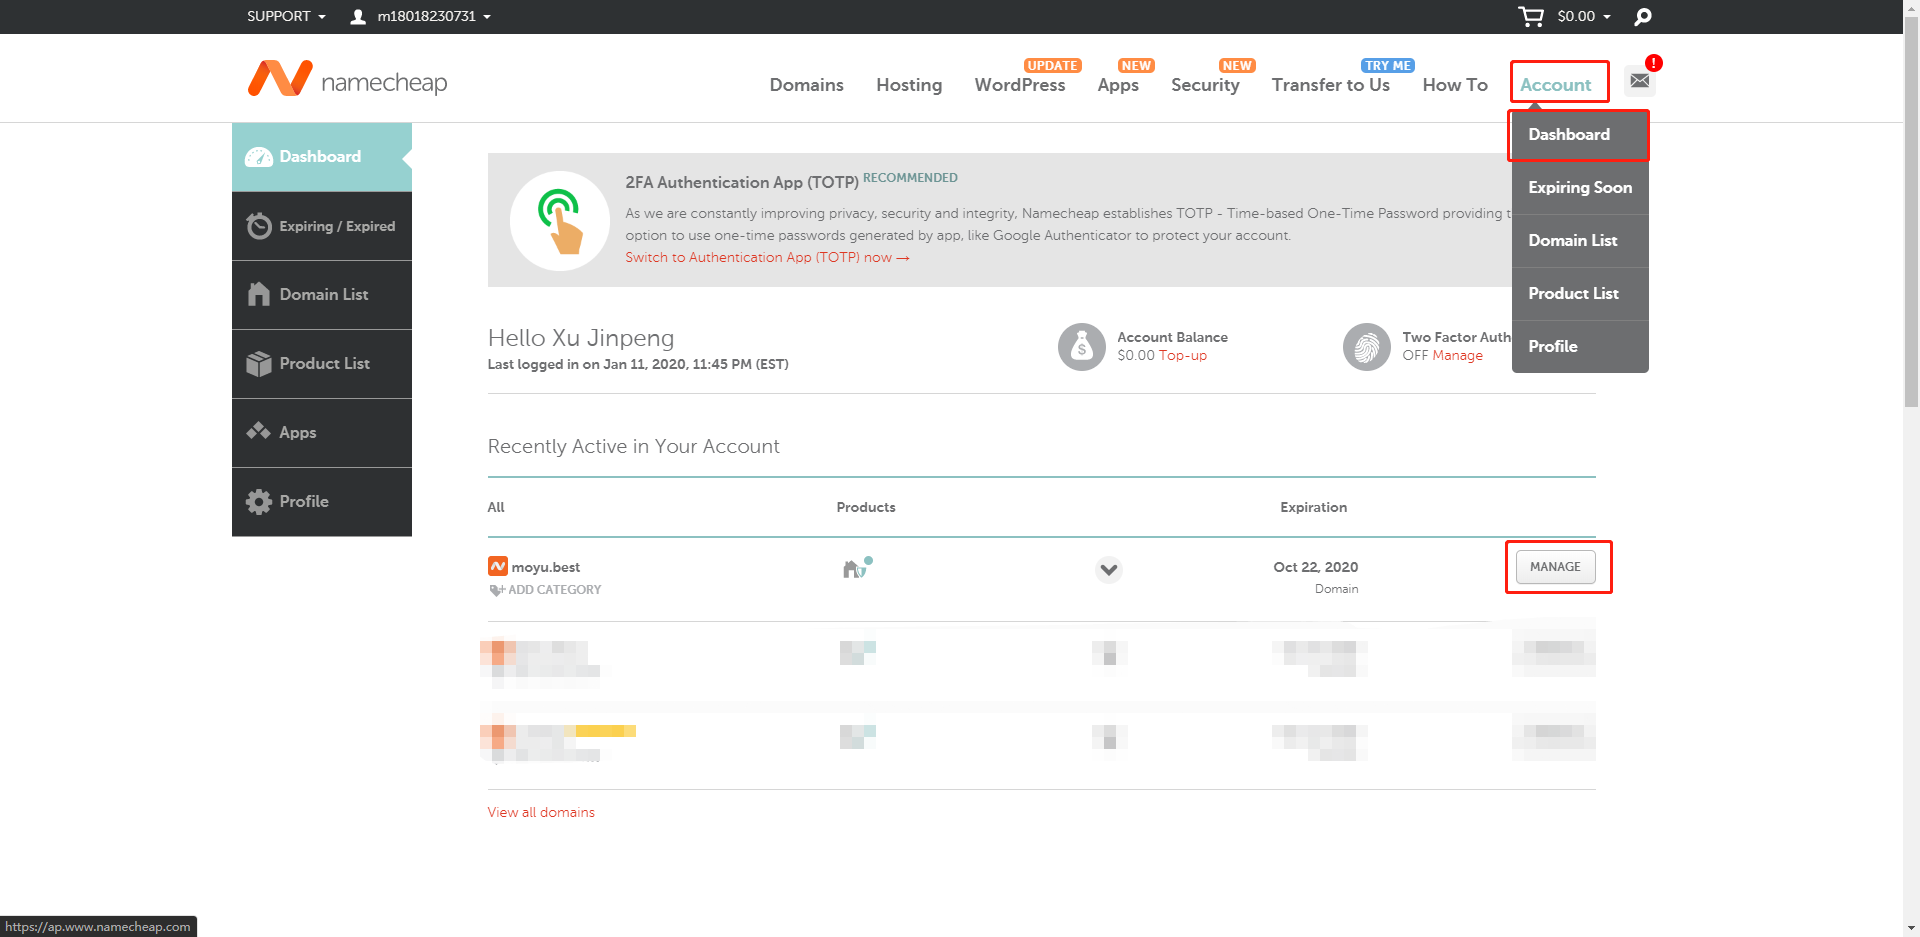Viewport: 1920px width, 937px height.
Task: Click the sidebar Apps diamonds icon
Action: pos(259,431)
